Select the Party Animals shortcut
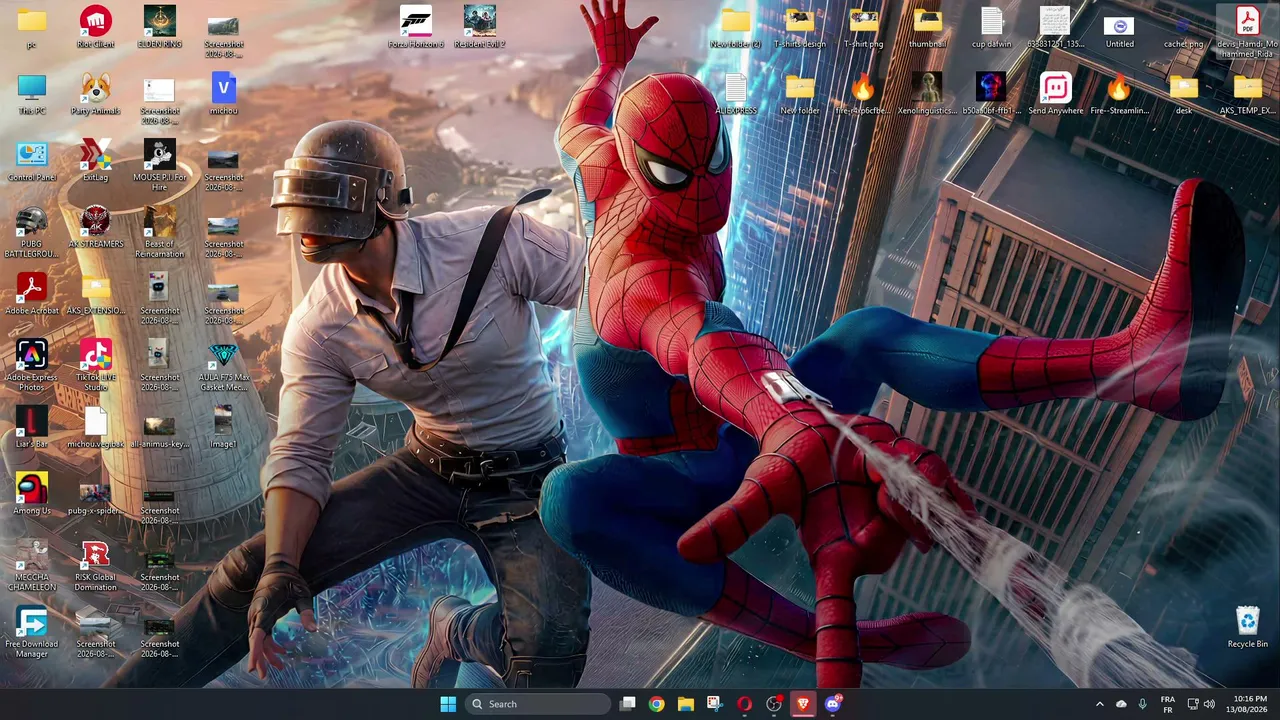The height and width of the screenshot is (720, 1280). pos(95,94)
